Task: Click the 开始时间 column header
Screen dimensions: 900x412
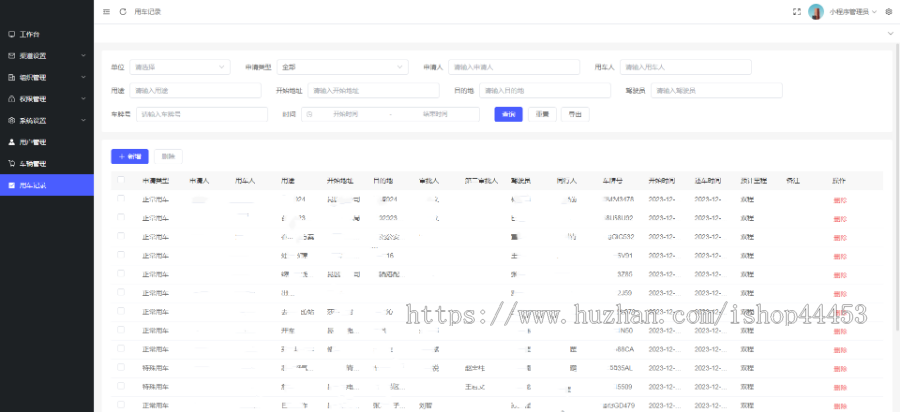Action: tap(662, 181)
